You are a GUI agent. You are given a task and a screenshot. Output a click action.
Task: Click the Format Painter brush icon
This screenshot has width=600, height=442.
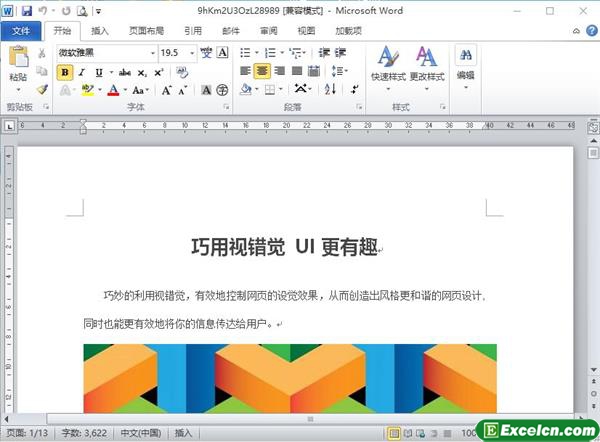pyautogui.click(x=42, y=90)
